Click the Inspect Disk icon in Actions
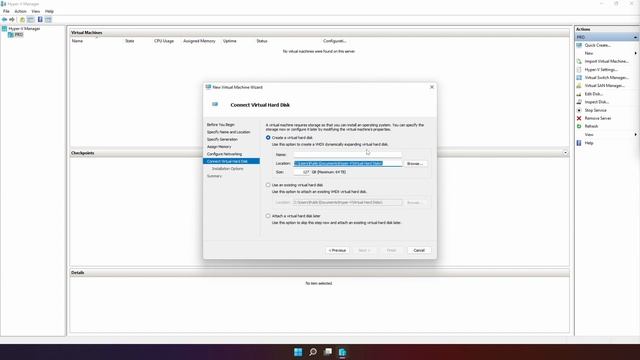This screenshot has width=640, height=360. [579, 102]
